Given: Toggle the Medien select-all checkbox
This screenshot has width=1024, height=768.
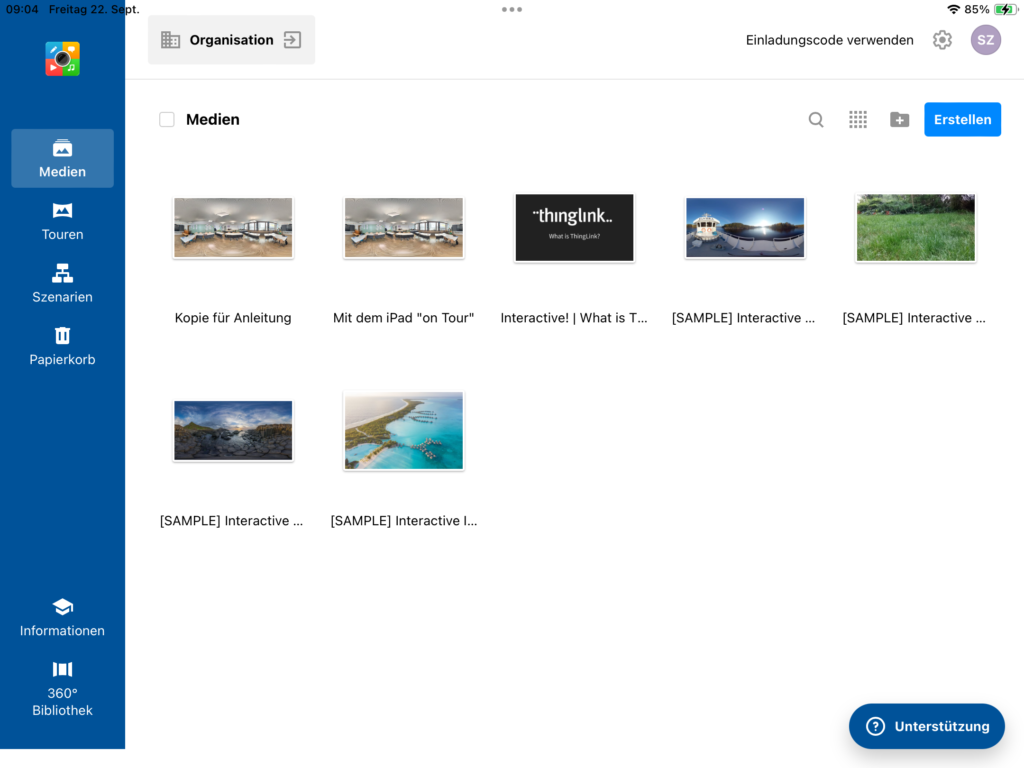Looking at the screenshot, I should click(x=167, y=120).
